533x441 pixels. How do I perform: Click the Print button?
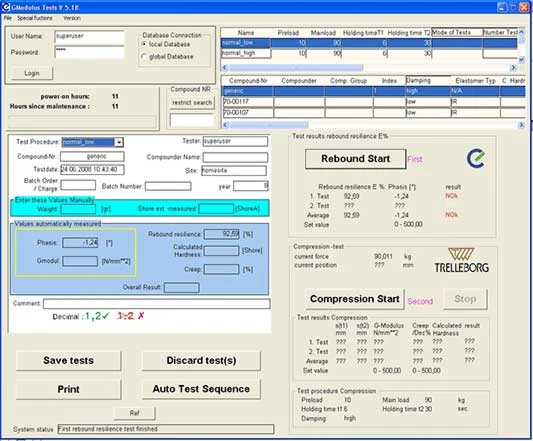point(68,389)
